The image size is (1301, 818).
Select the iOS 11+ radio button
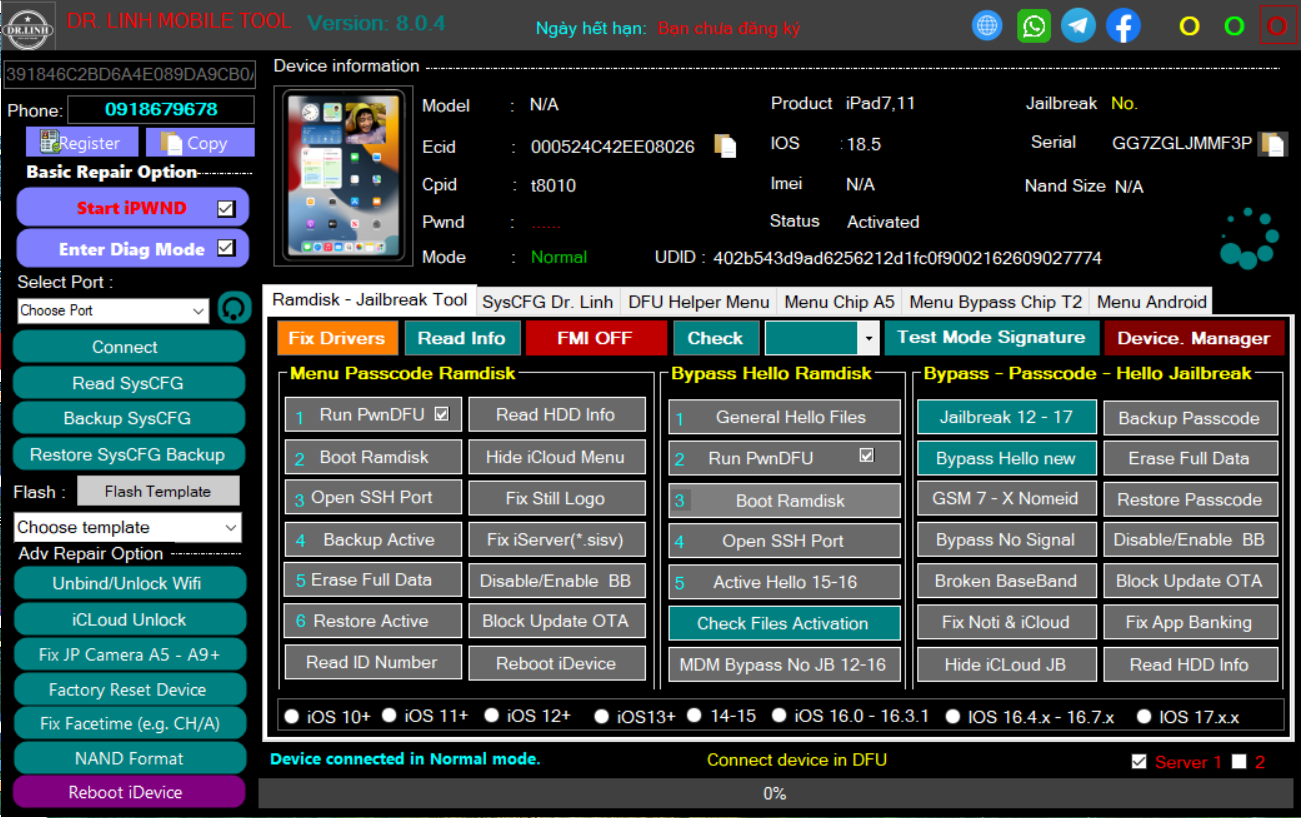pos(390,716)
